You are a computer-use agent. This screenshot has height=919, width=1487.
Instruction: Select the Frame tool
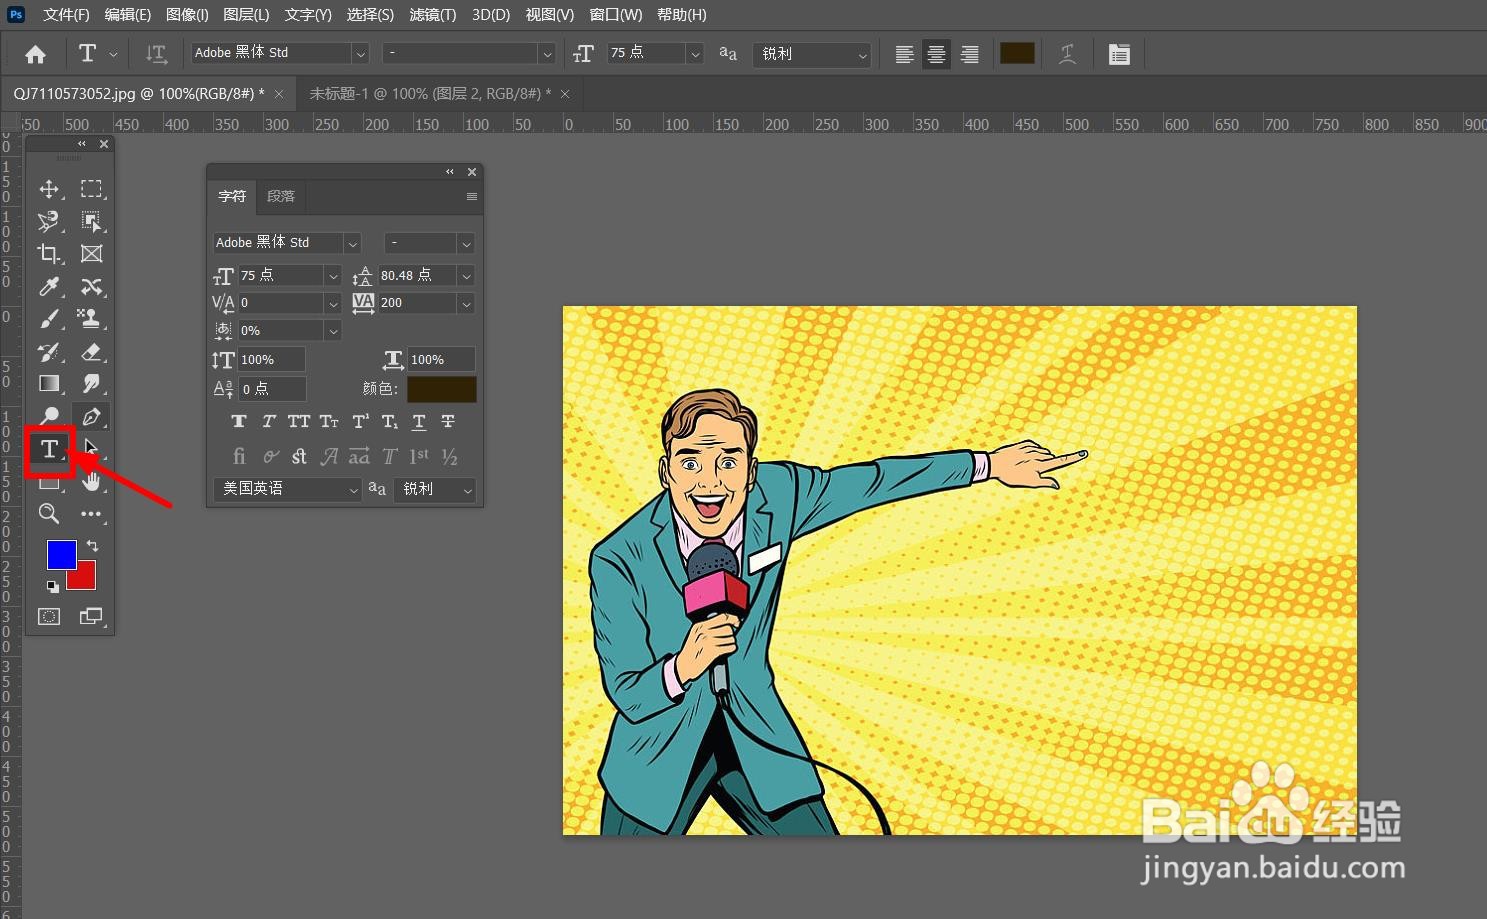coord(91,254)
